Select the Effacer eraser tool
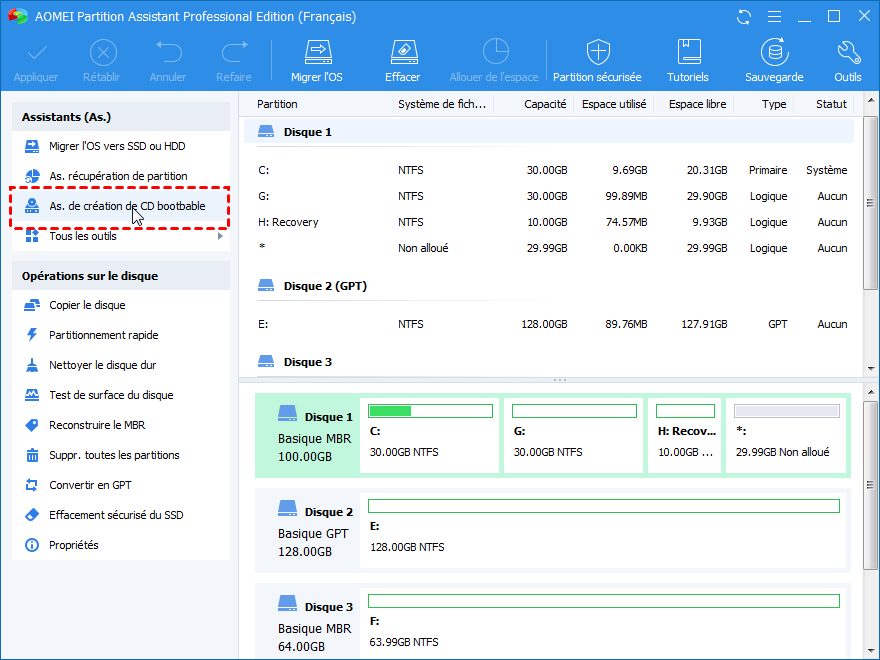Image resolution: width=880 pixels, height=660 pixels. tap(402, 53)
